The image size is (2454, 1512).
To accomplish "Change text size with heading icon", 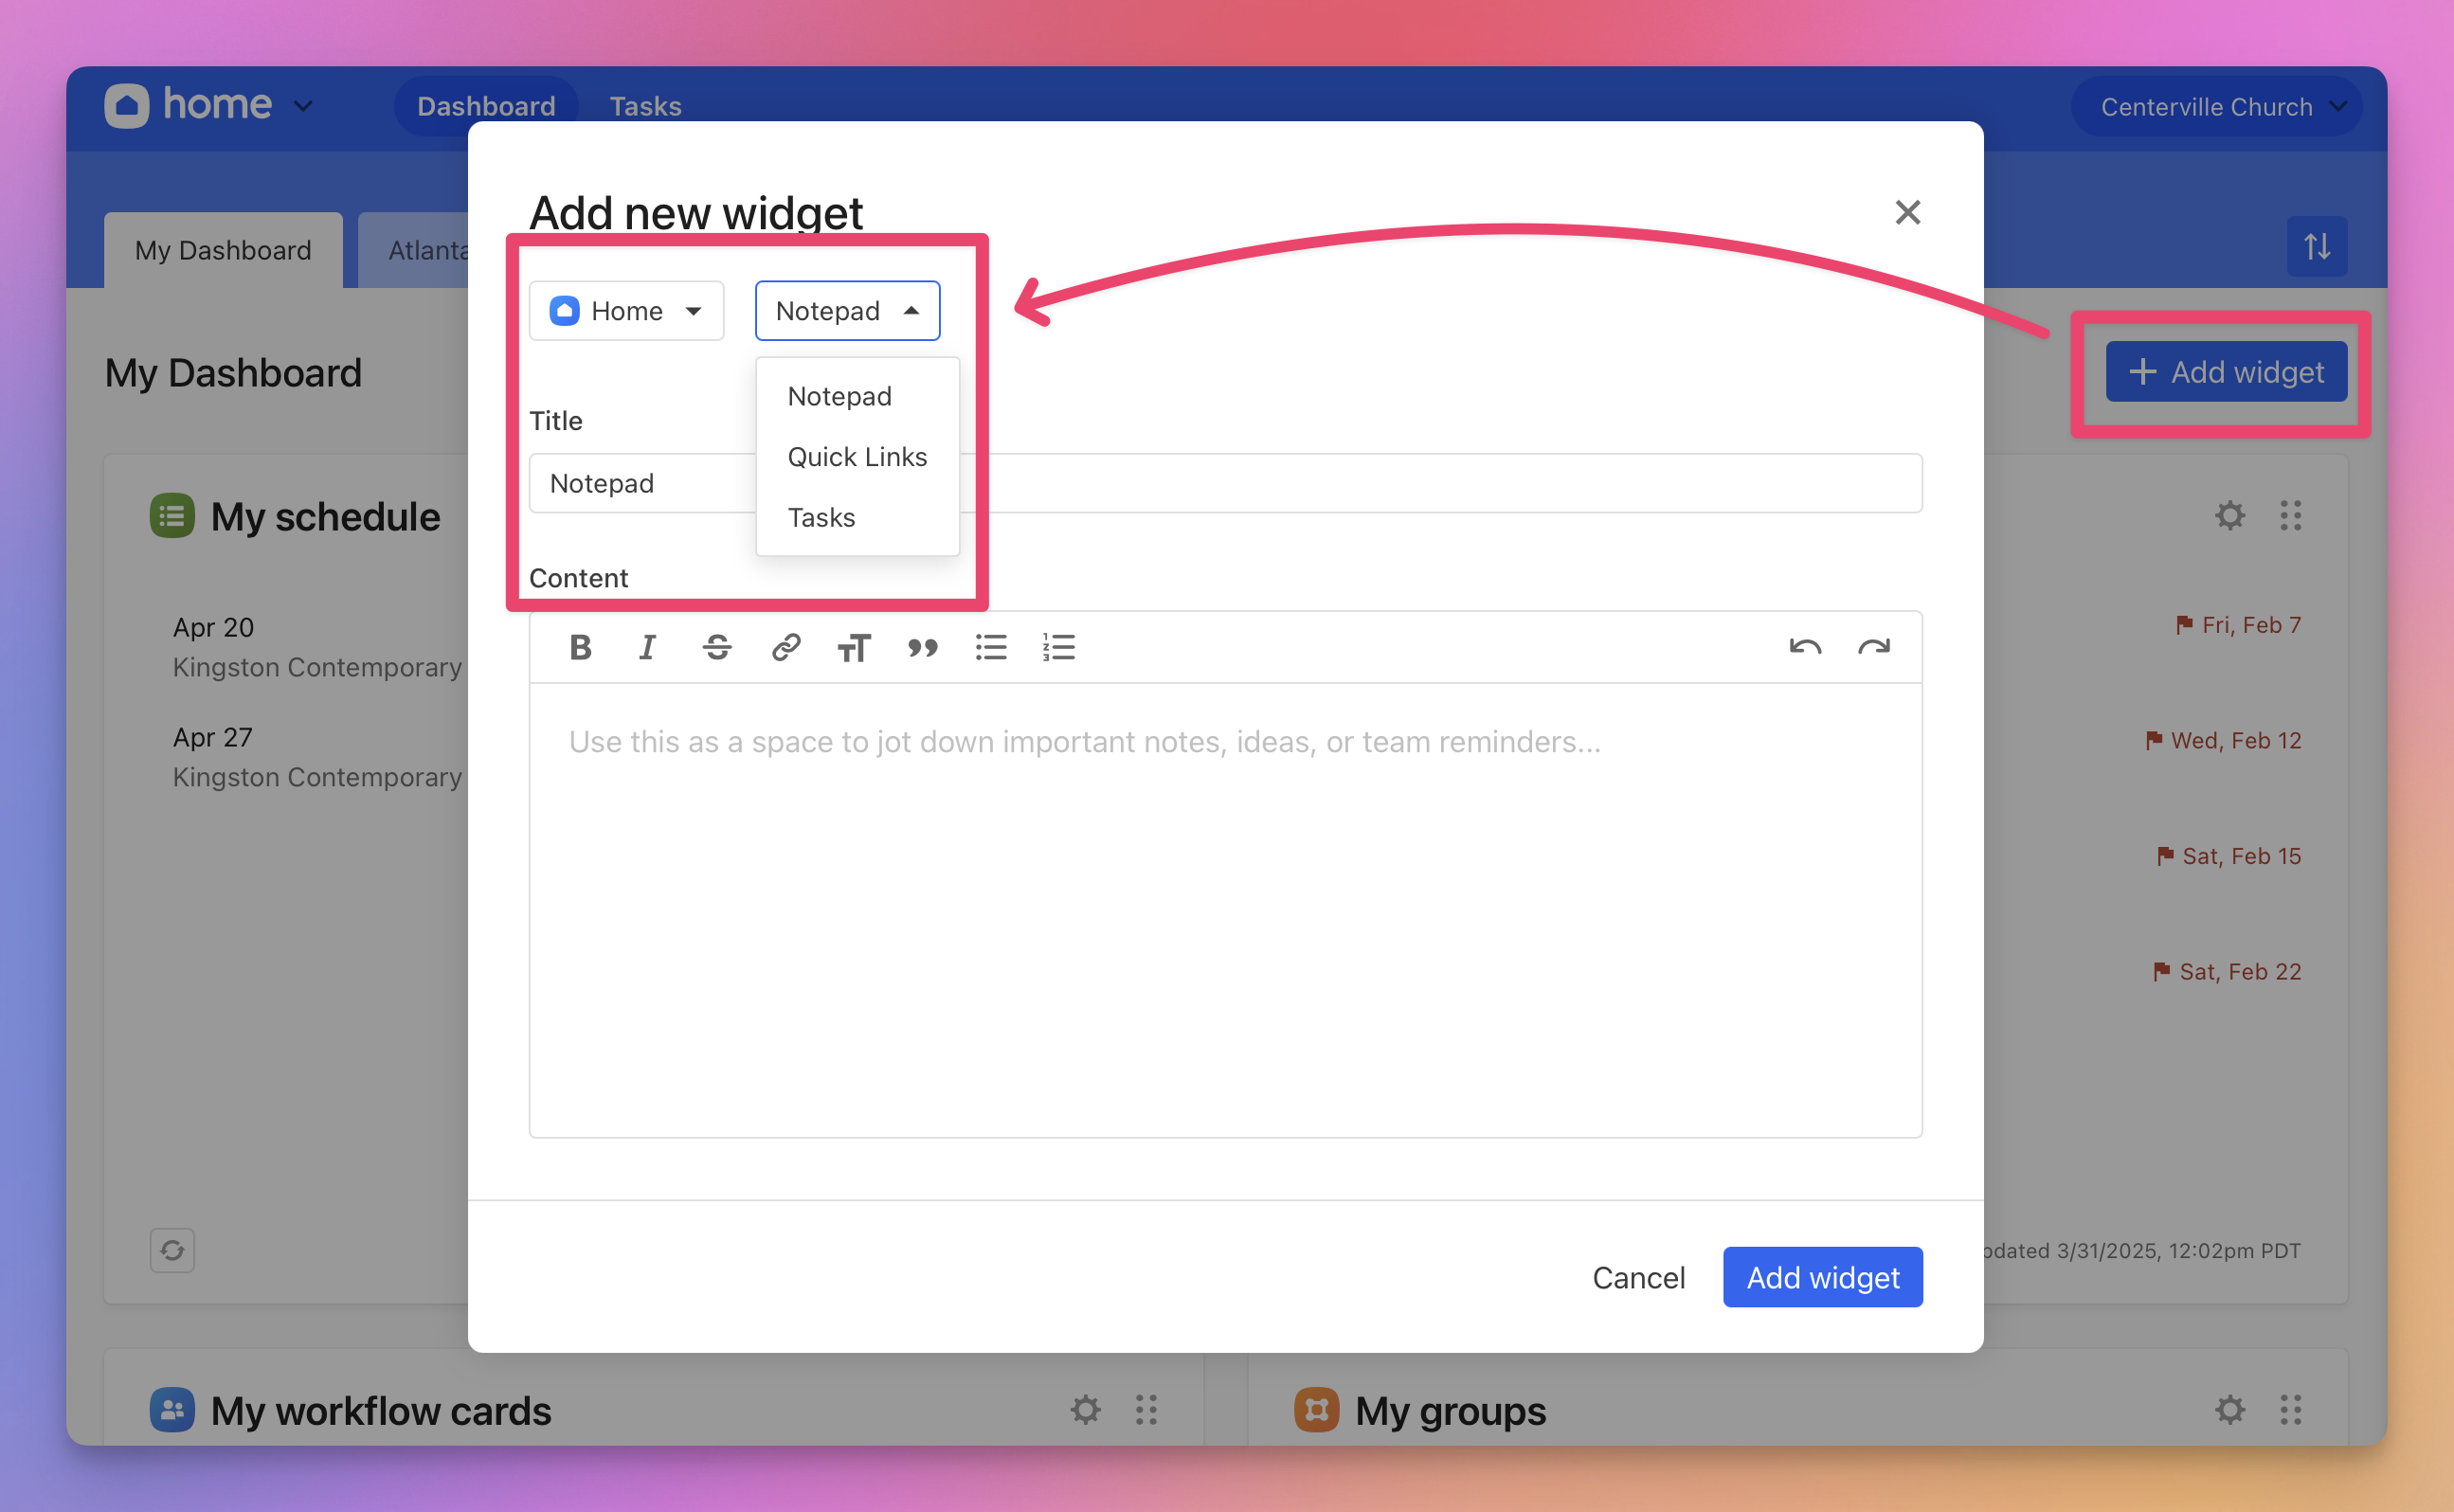I will [x=854, y=648].
